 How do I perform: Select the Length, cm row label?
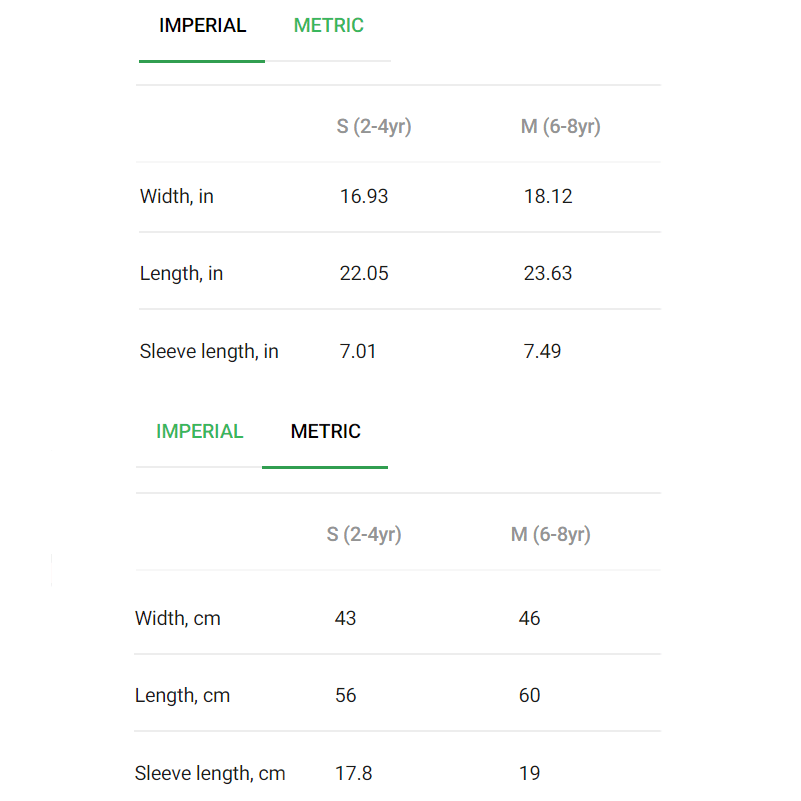click(x=182, y=696)
